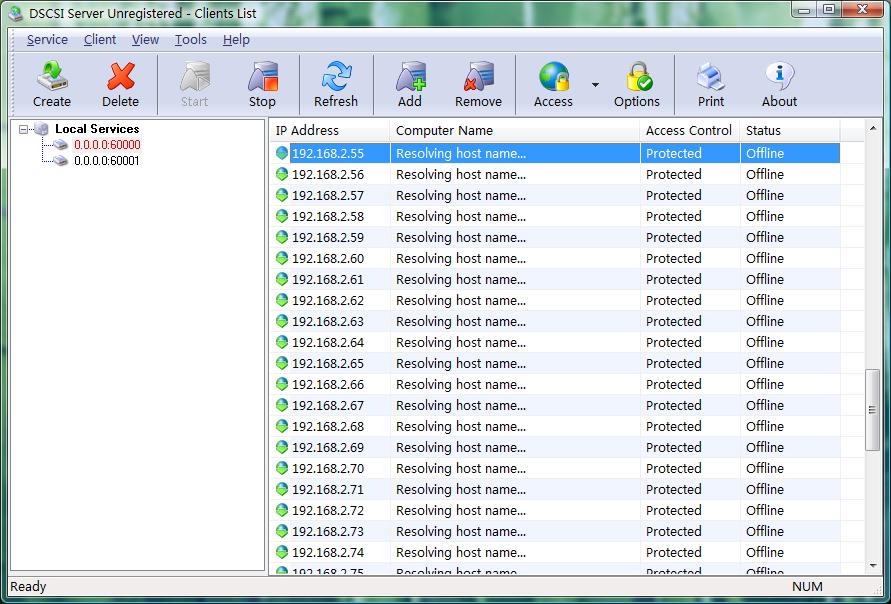891x604 pixels.
Task: Click globe icon of 192.168.2.66
Action: click(282, 384)
